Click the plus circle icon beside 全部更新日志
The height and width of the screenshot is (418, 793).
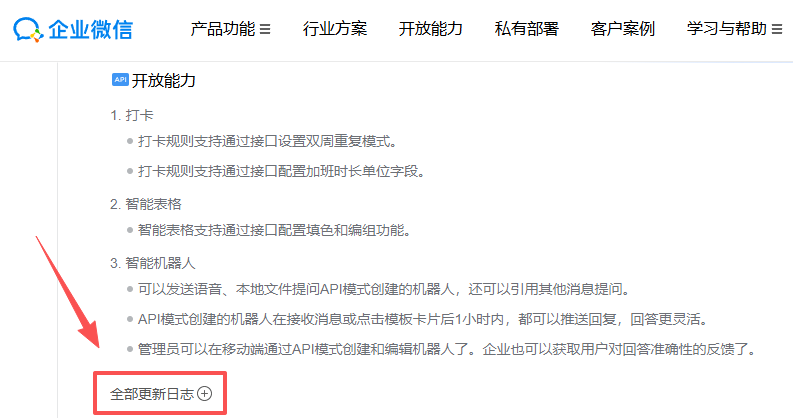(x=204, y=394)
